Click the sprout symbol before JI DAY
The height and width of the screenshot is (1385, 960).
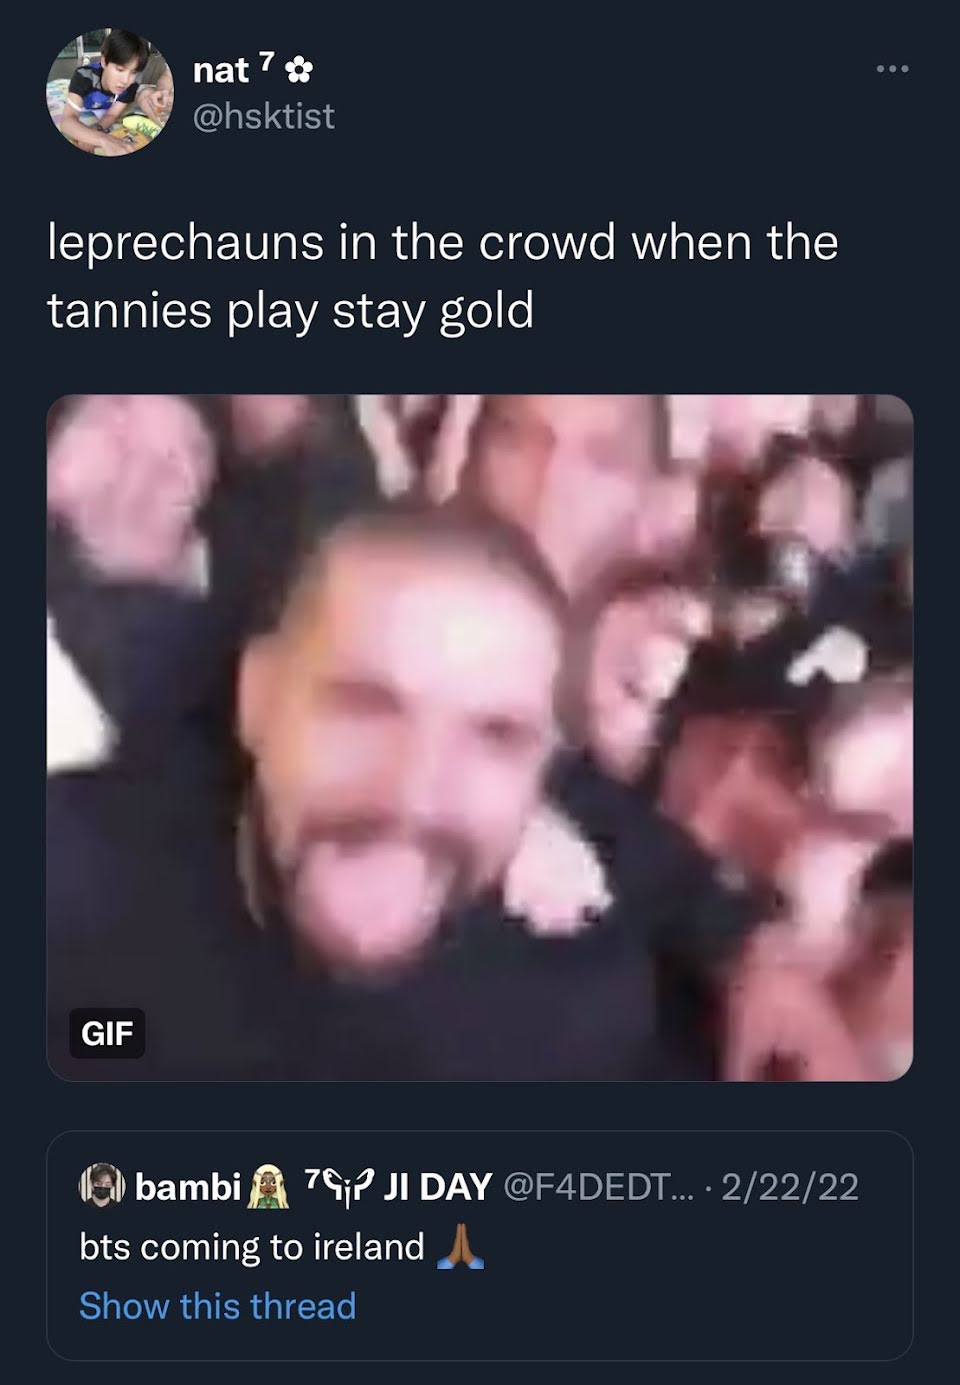pyautogui.click(x=350, y=1187)
